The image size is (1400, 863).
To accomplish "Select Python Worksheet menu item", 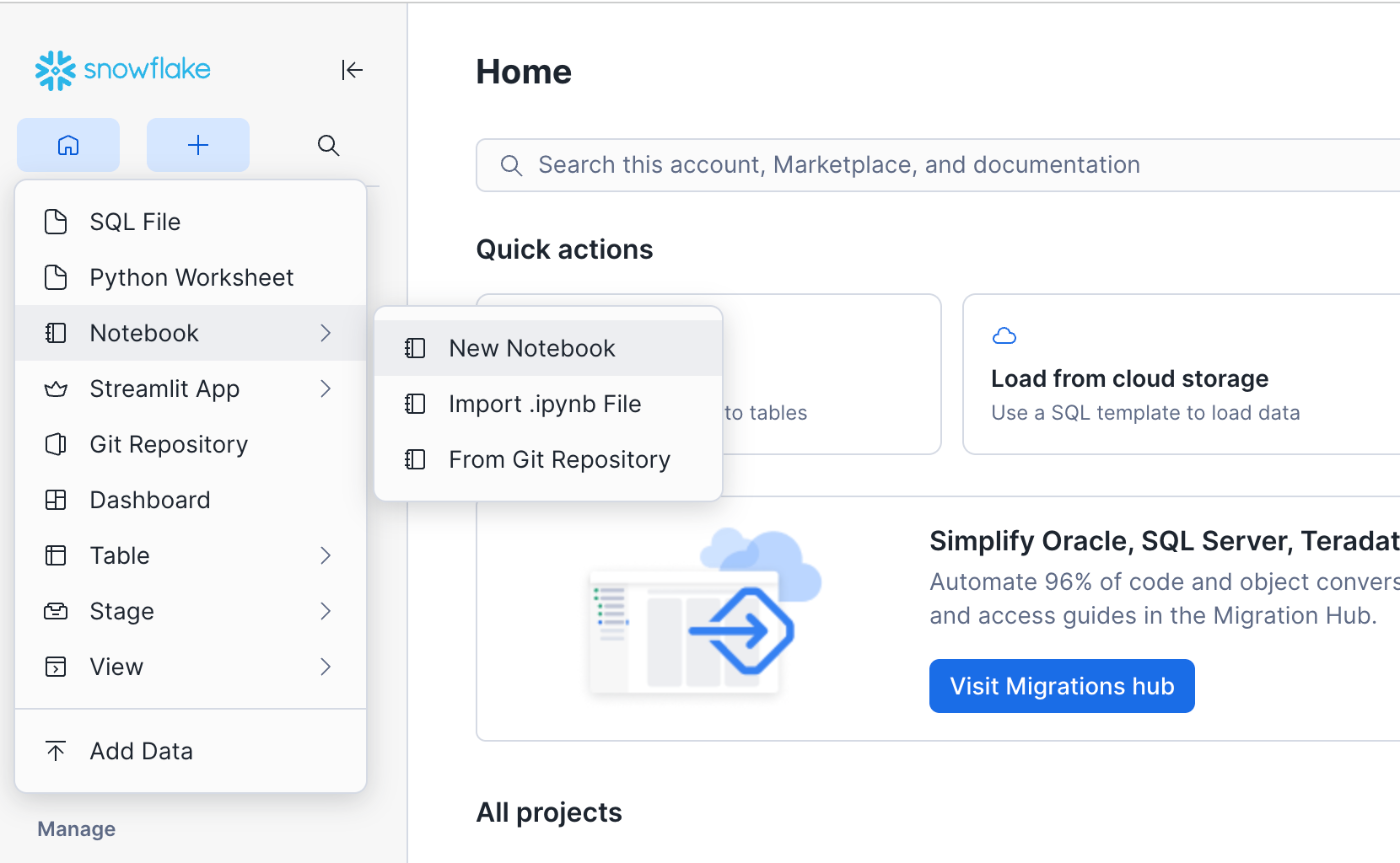I will point(190,278).
